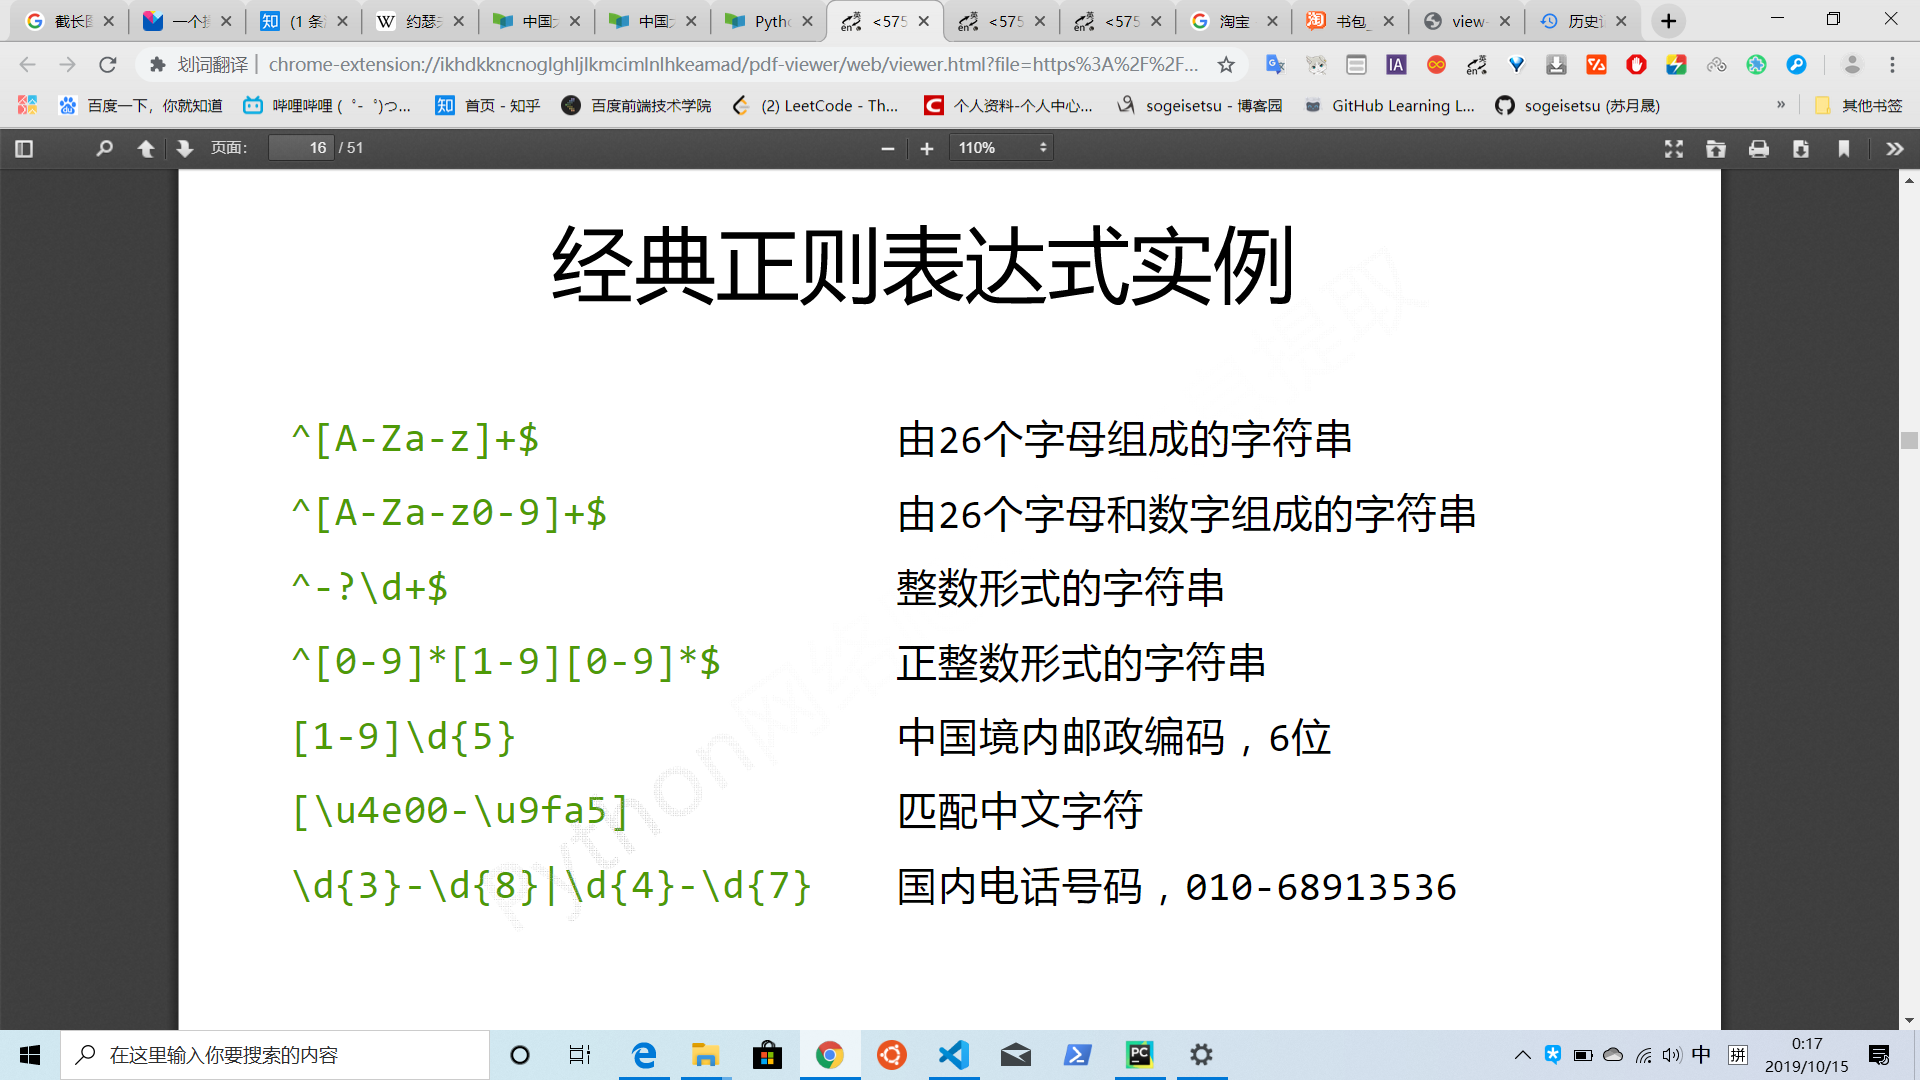The height and width of the screenshot is (1080, 1920).
Task: Bookmark this page with star icon
Action: (x=1226, y=65)
